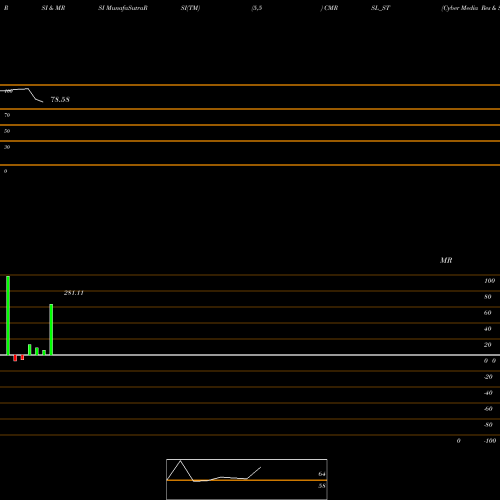Click the 'SI_ST' header label
Screen dimensions: 500x500
coord(380,8)
